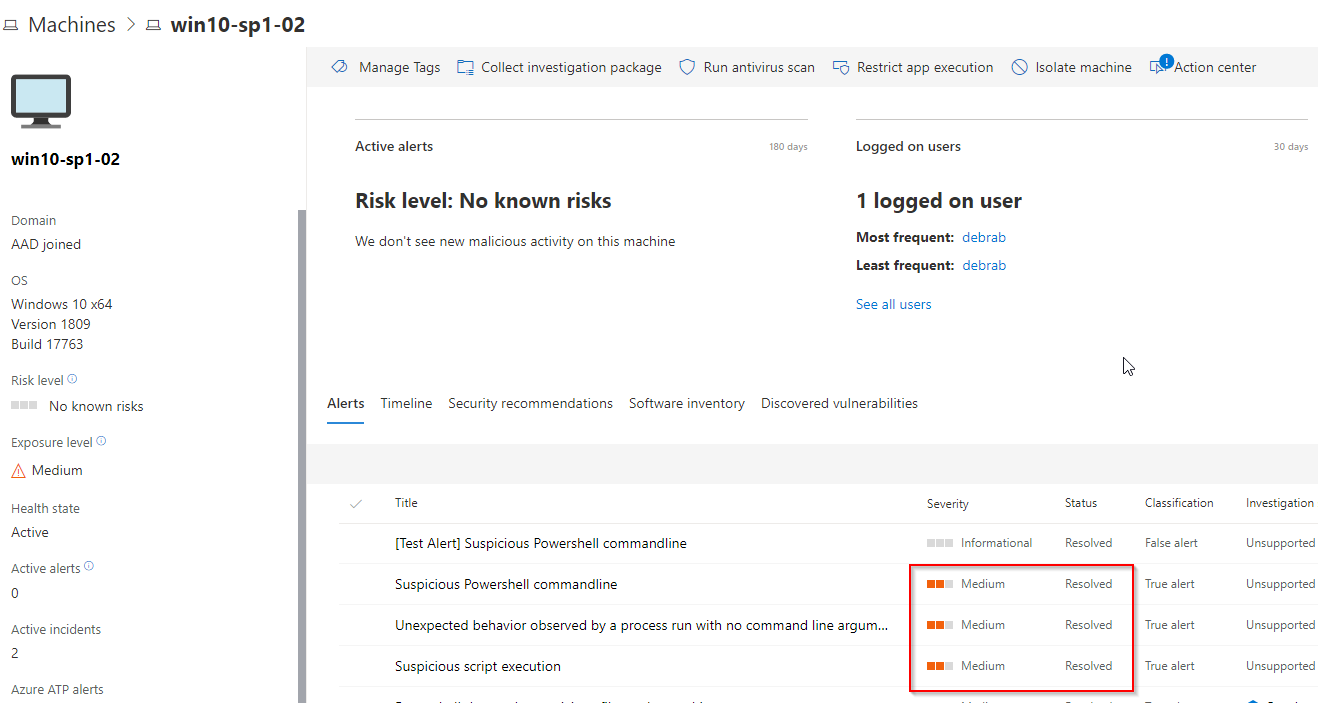This screenshot has height=703, width=1318.
Task: Click the See all users link
Action: 893,304
